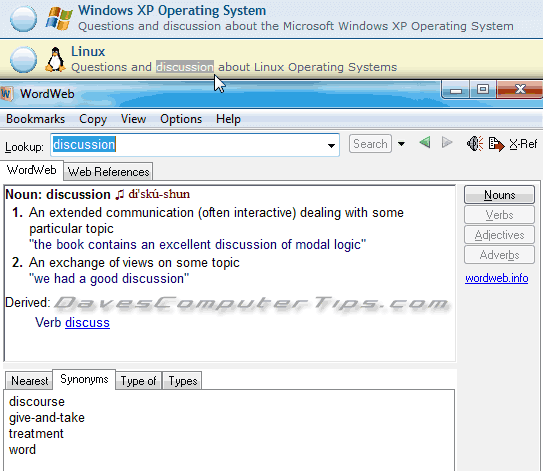
Task: Click the highlighted word 'discussion' in Linux description
Action: click(x=185, y=66)
